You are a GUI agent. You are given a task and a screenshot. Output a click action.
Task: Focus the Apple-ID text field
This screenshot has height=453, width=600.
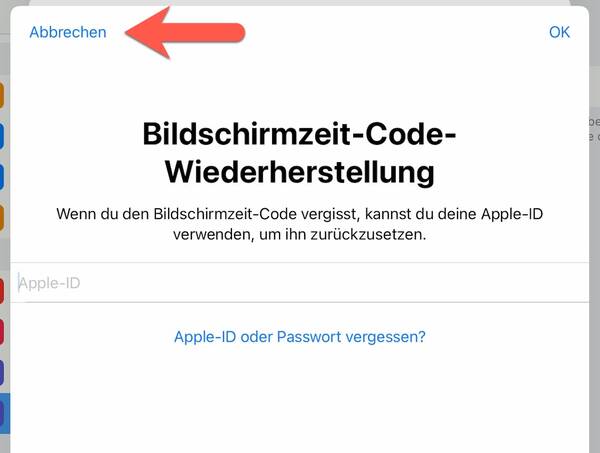pyautogui.click(x=299, y=283)
